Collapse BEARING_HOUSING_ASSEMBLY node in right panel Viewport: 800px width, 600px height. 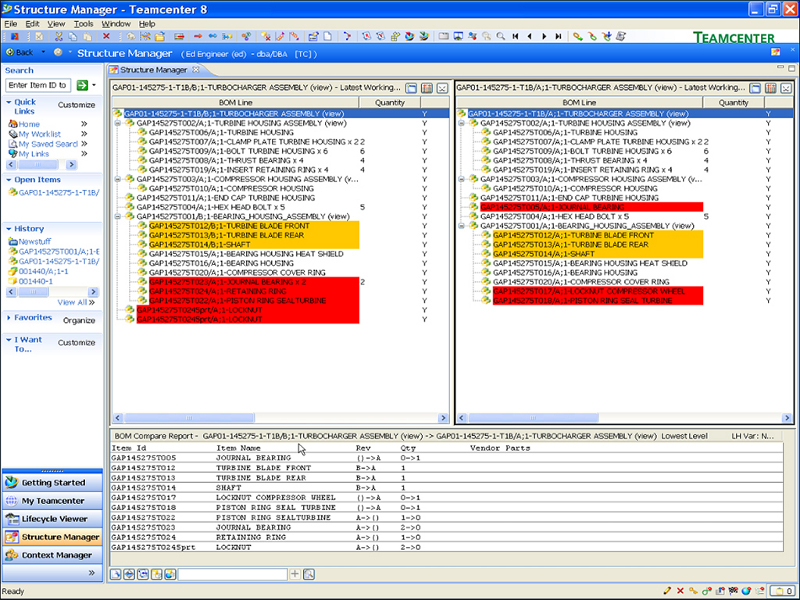[x=462, y=226]
